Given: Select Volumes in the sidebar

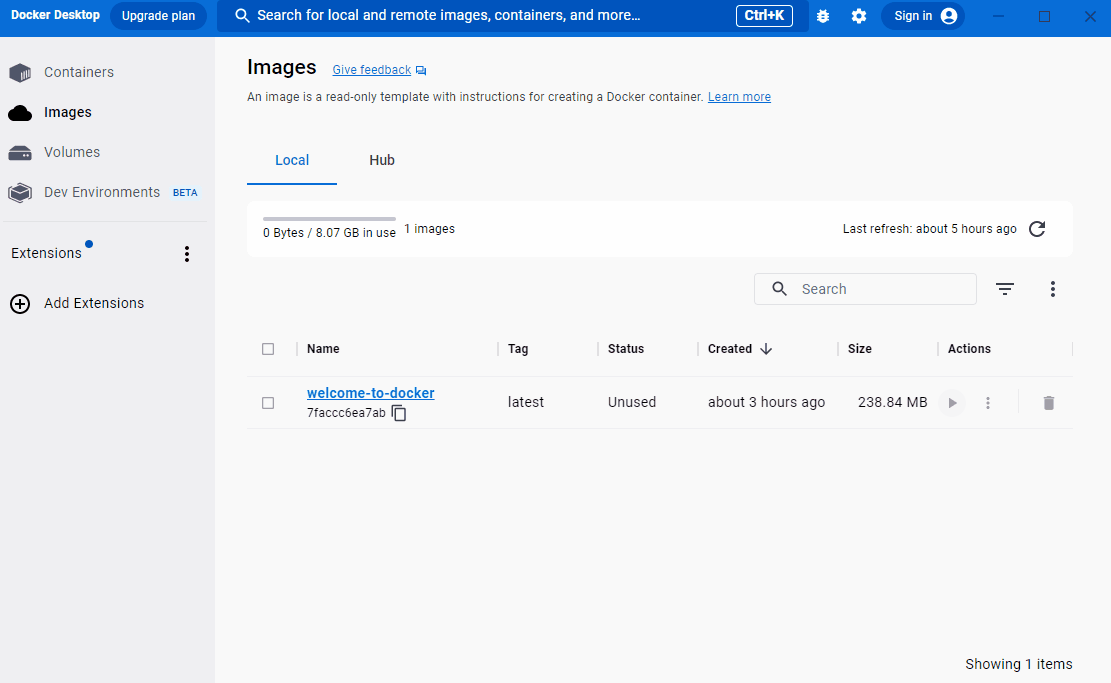Looking at the screenshot, I should pyautogui.click(x=70, y=152).
